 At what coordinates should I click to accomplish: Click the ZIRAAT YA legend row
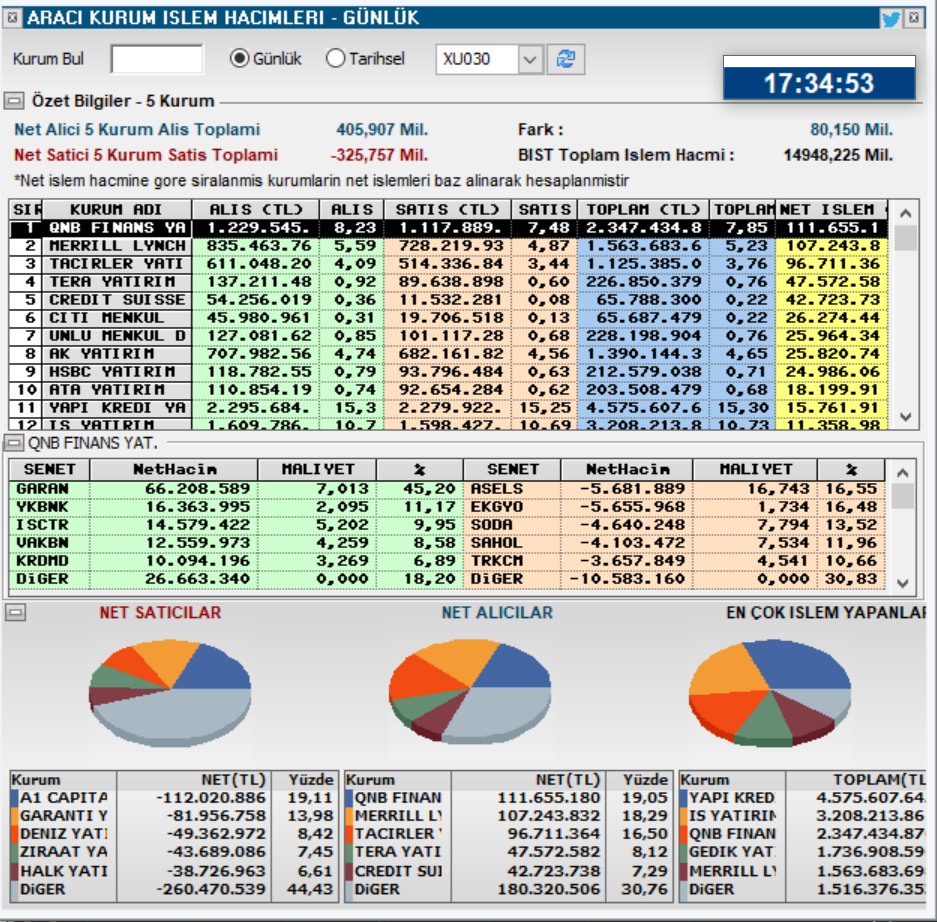173,852
